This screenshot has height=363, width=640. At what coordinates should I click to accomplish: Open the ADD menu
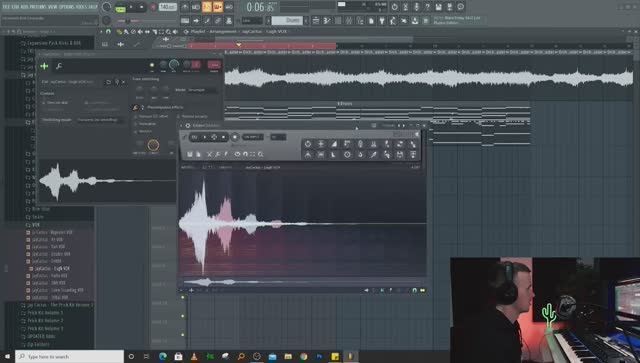pyautogui.click(x=24, y=7)
